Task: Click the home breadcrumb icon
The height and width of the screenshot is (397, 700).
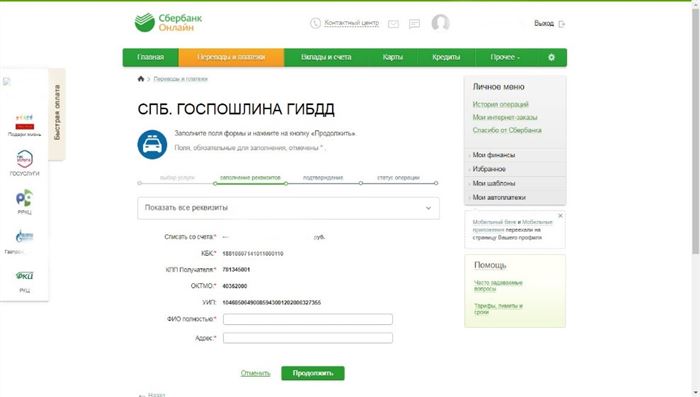Action: (x=141, y=79)
